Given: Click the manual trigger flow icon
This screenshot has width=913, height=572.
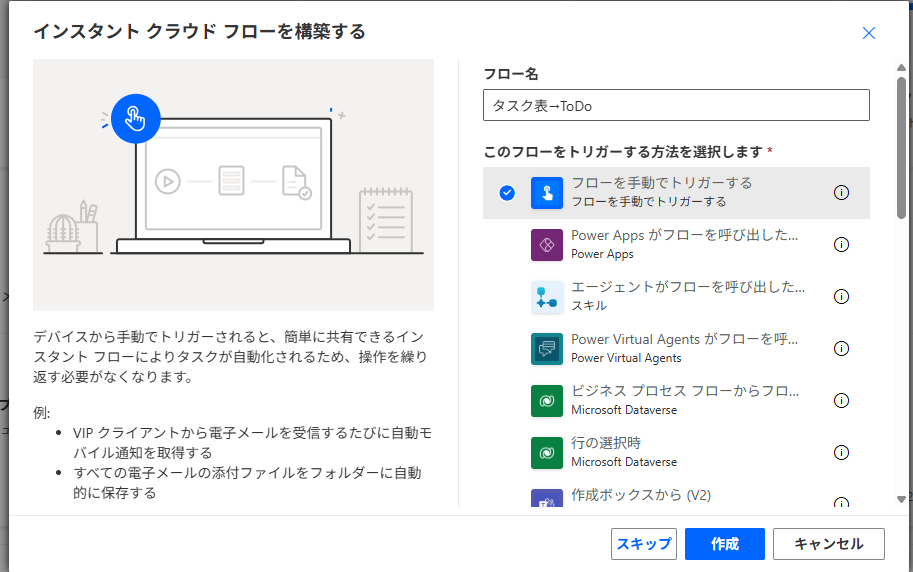Looking at the screenshot, I should pos(547,193).
